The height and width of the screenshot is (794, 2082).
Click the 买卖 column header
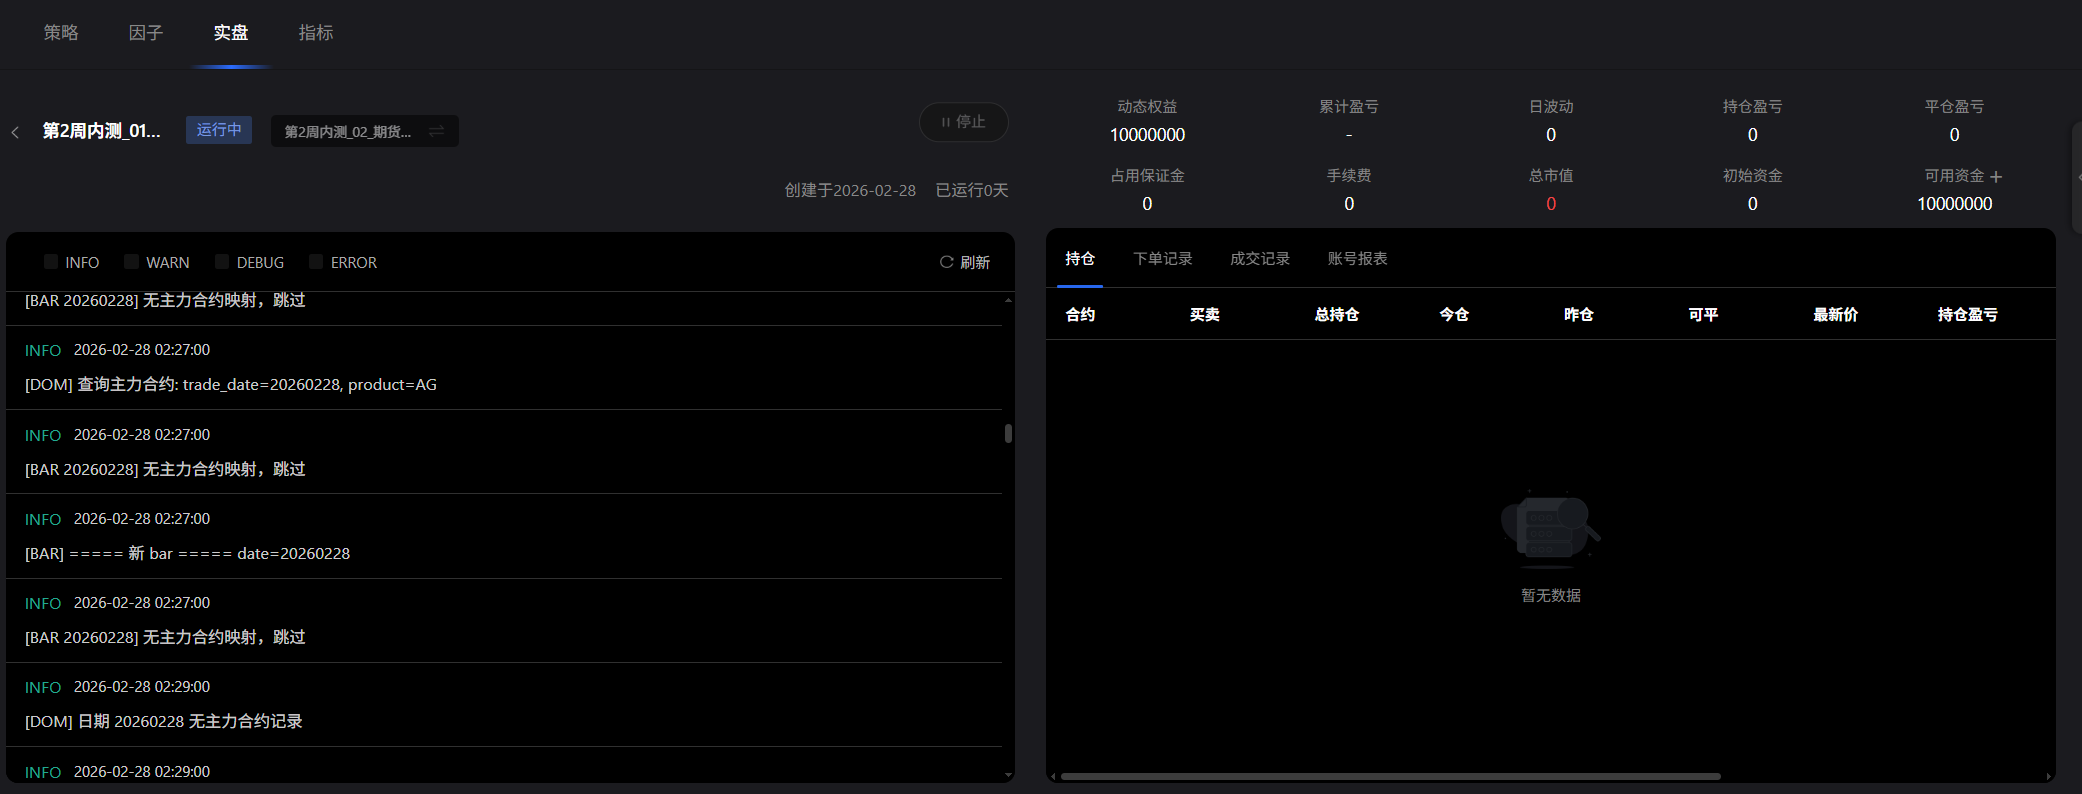1205,315
